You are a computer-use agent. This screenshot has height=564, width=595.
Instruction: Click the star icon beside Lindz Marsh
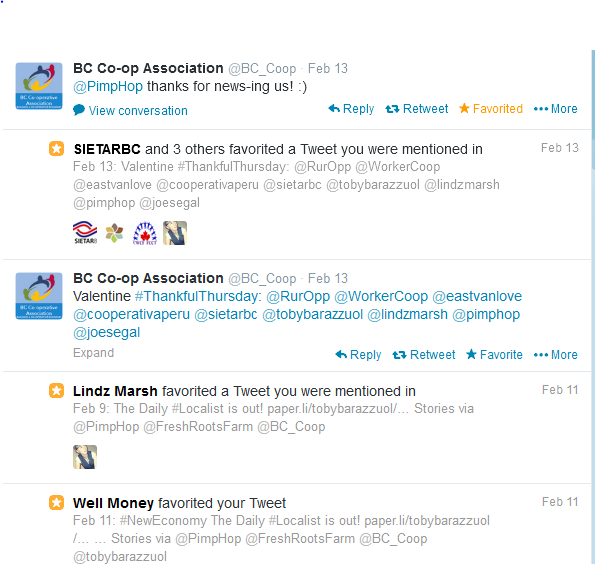tap(57, 391)
